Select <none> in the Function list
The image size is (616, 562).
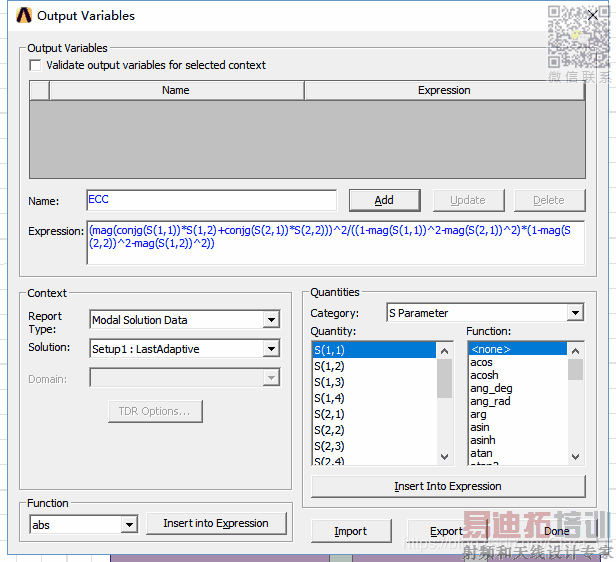[518, 349]
